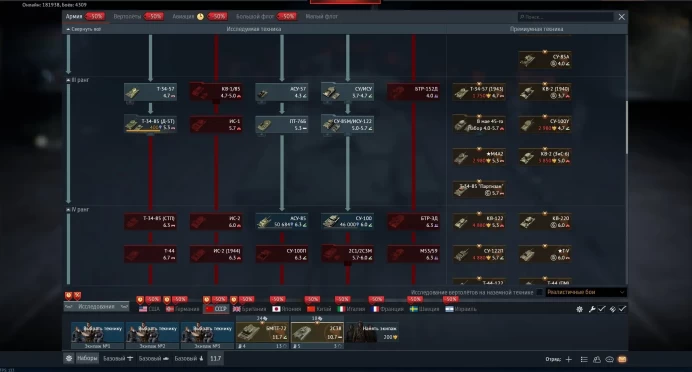Expand the КВ-1/85 vehicle group

pos(216,92)
